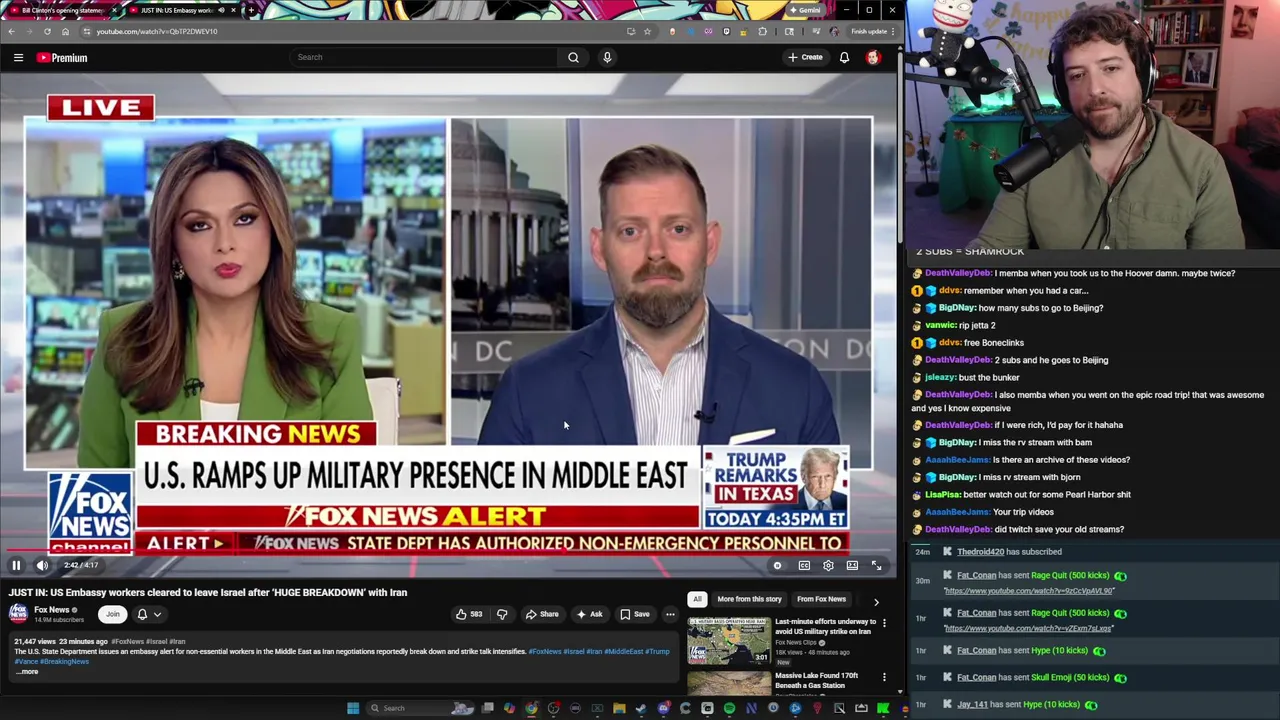Open options for Massive Lake Found video
This screenshot has height=720, width=1280.
coord(884,677)
